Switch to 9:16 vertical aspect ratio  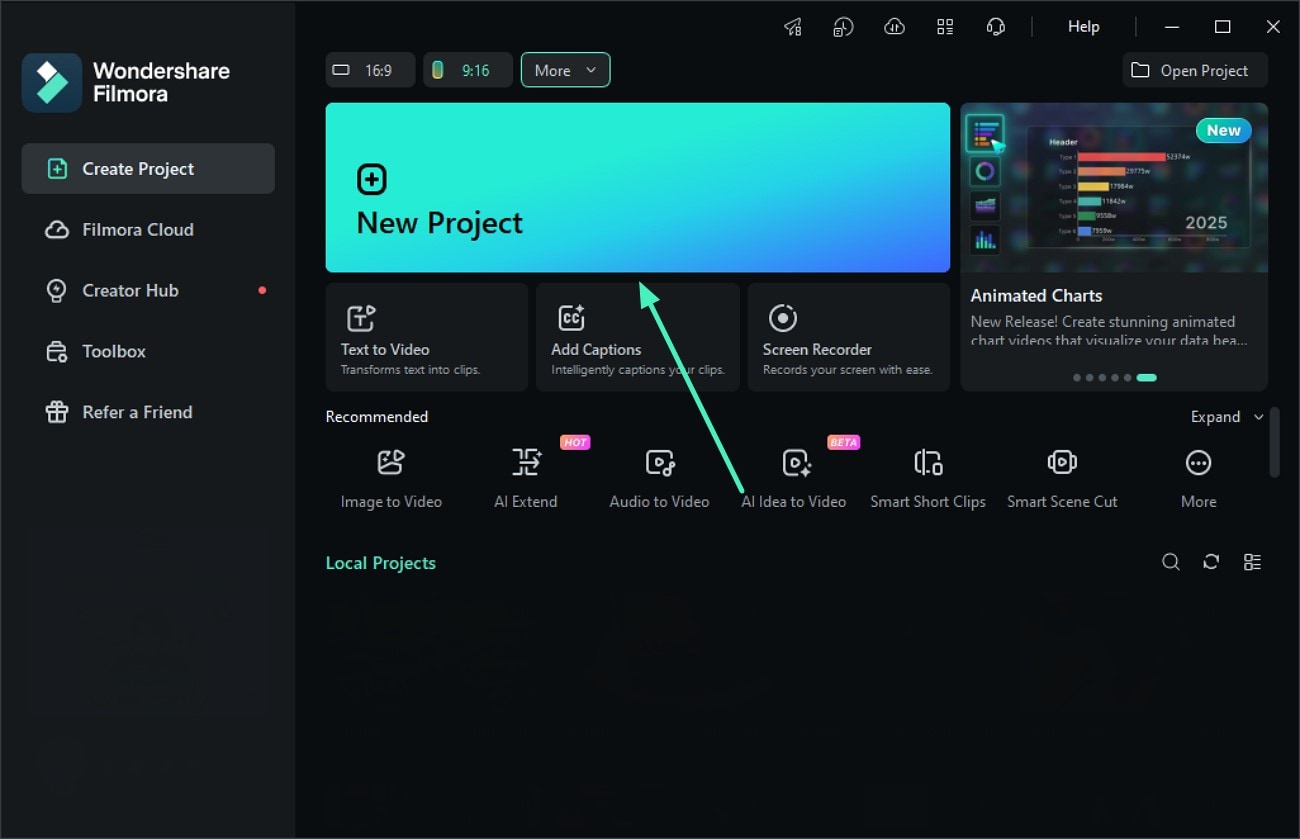click(467, 70)
